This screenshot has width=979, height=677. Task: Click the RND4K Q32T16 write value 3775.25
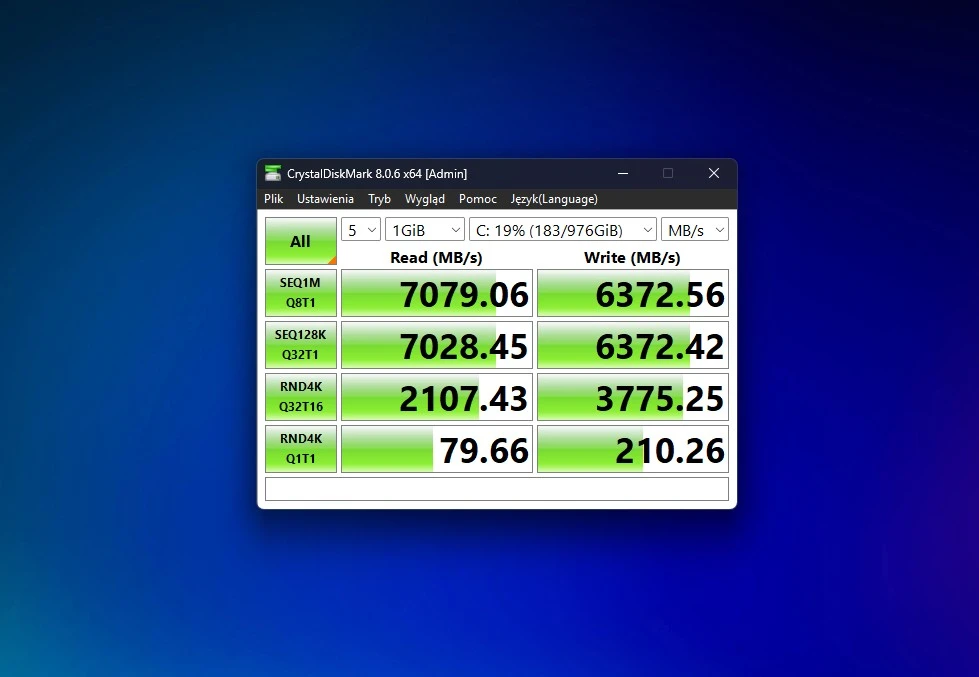coord(632,397)
